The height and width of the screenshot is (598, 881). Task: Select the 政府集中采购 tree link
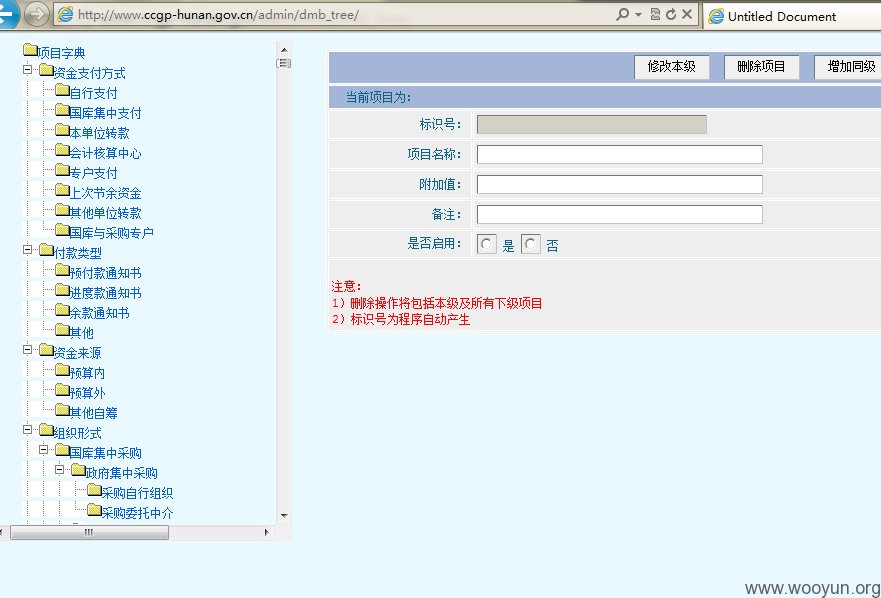tap(122, 473)
